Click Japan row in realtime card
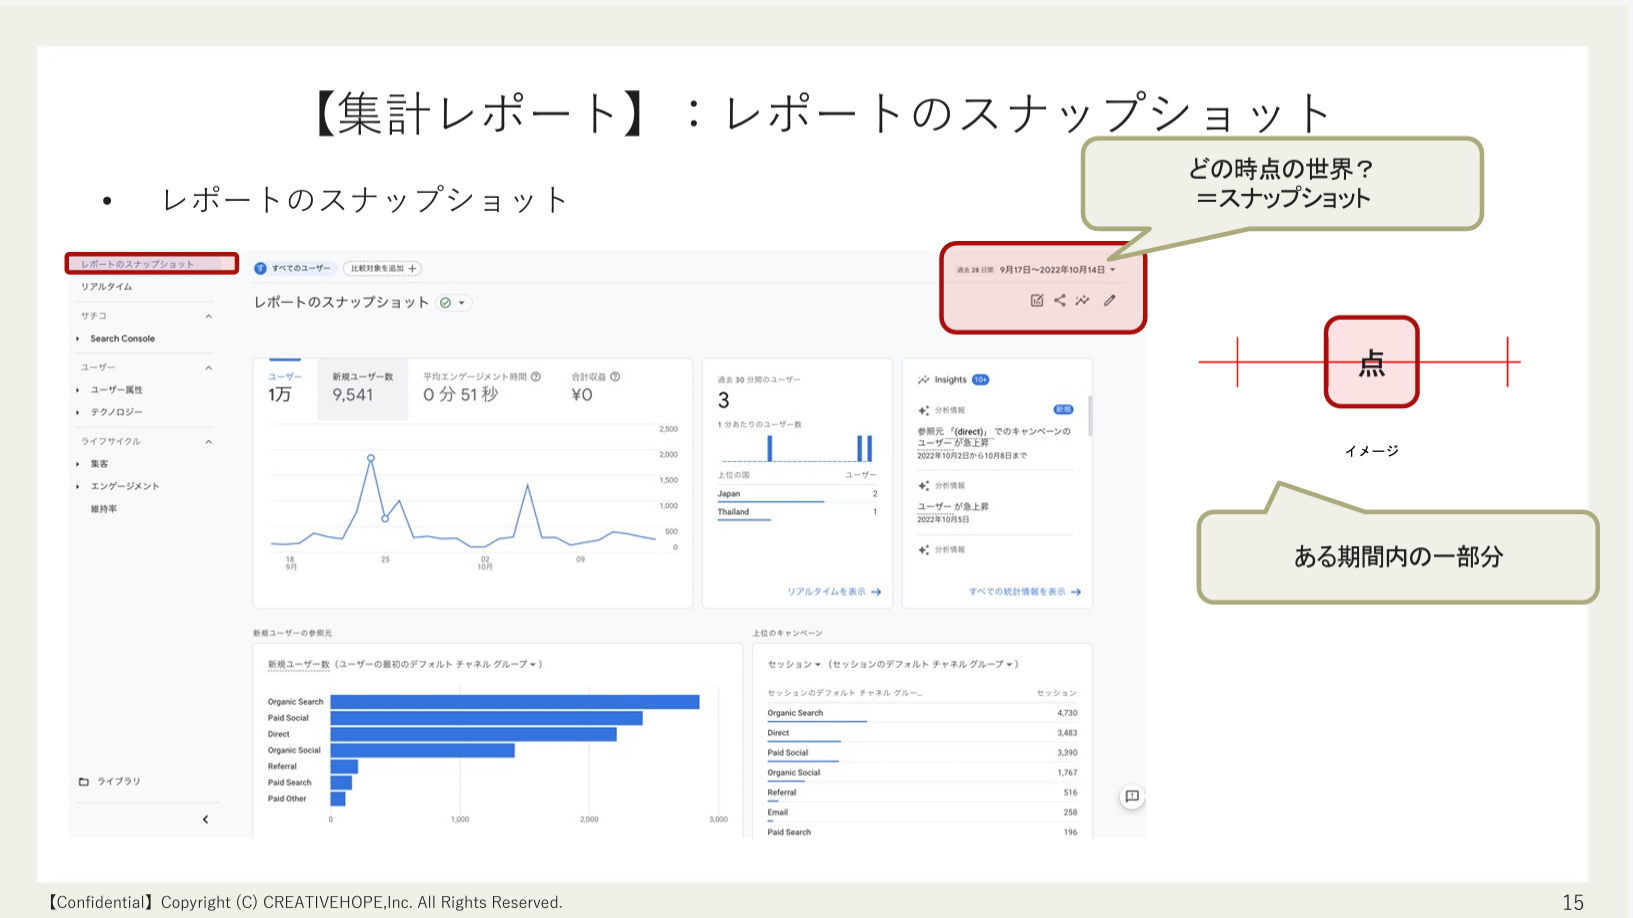This screenshot has height=918, width=1633. click(797, 494)
